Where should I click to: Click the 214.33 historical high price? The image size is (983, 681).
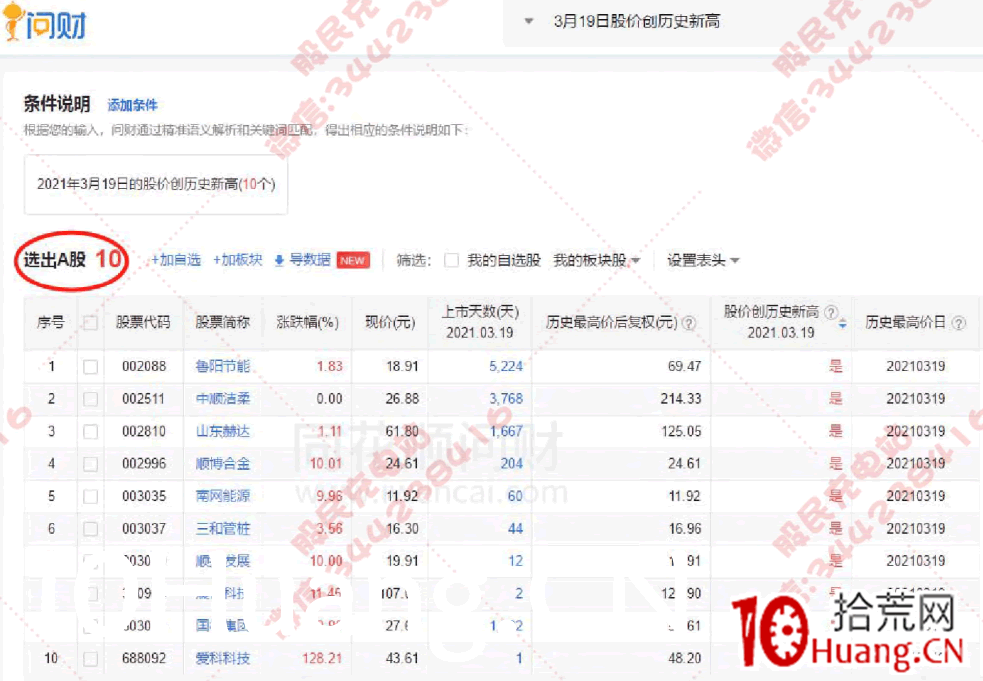point(681,399)
